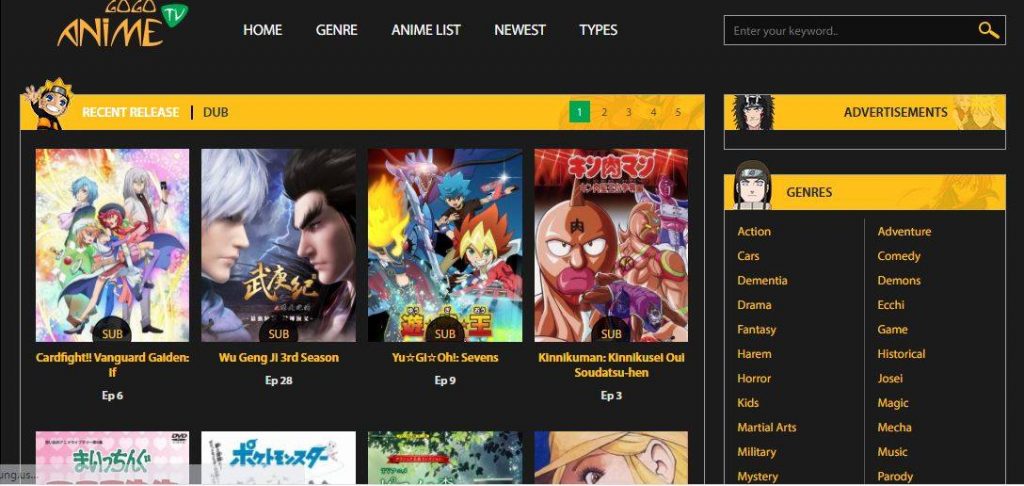The image size is (1024, 486).
Task: Select the Martial Arts genre
Action: click(x=767, y=427)
